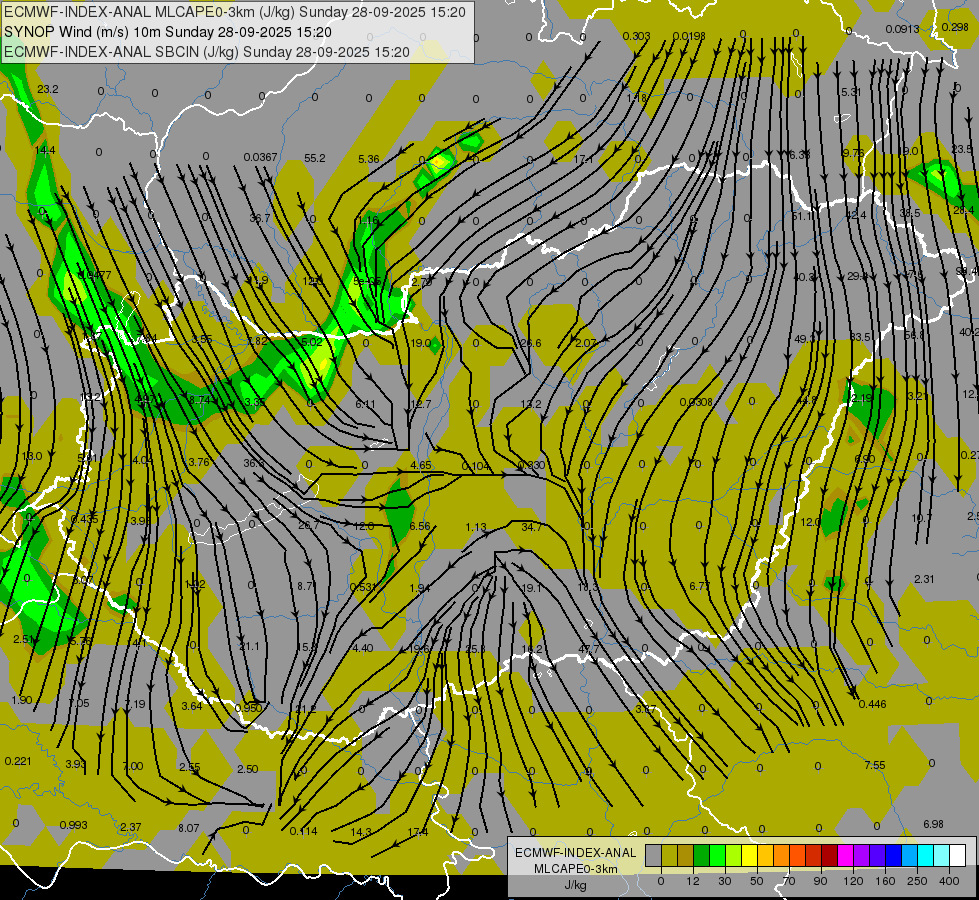This screenshot has height=900, width=979.
Task: Click the map value 0.0913
Action: [902, 29]
